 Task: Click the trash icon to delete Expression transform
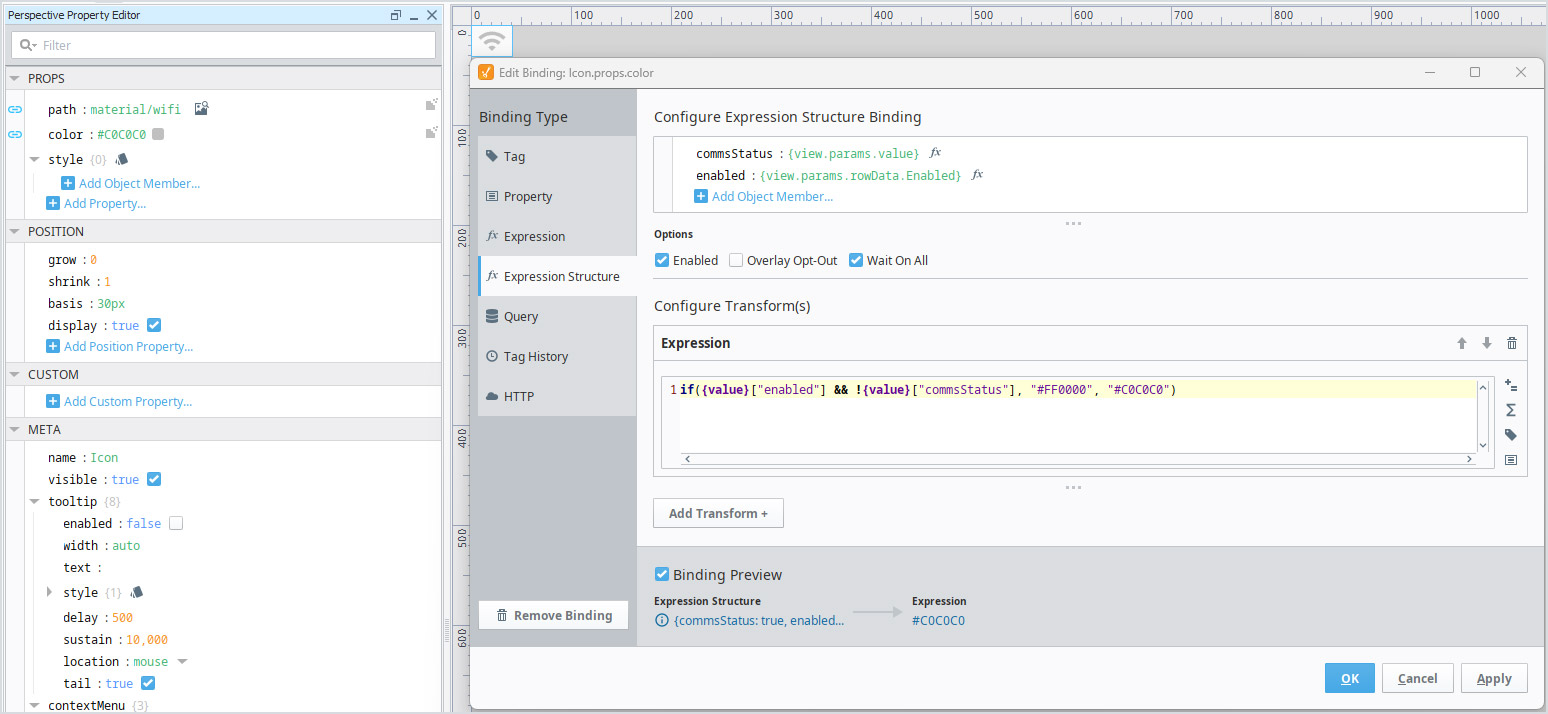click(1511, 343)
